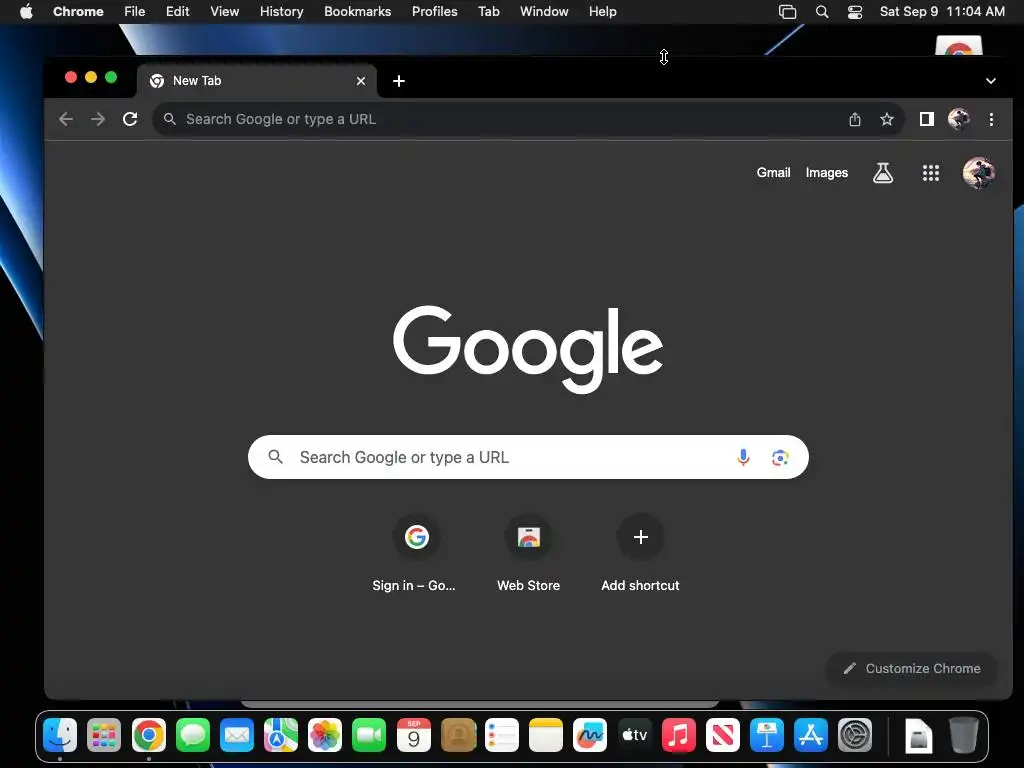Open Calendar from the Dock

[413, 735]
